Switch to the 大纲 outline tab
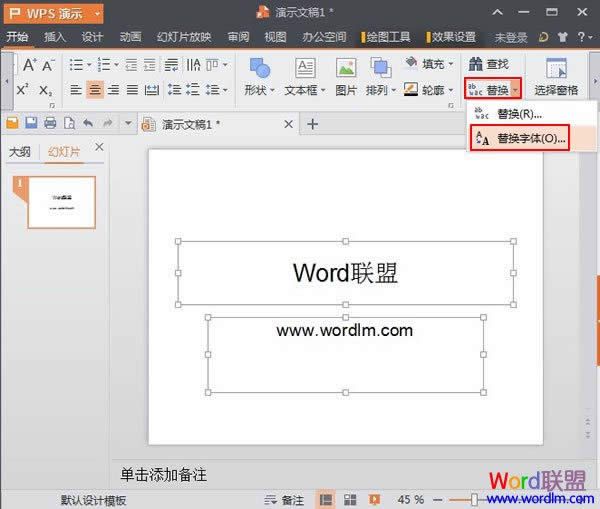The height and width of the screenshot is (509, 600). coord(20,152)
